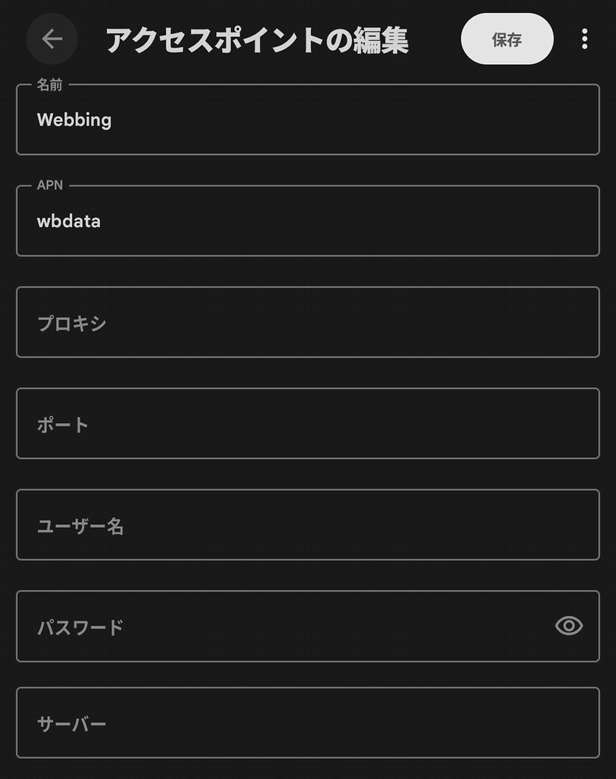
Task: Click the アクセスポイントの編集 title
Action: [x=256, y=40]
